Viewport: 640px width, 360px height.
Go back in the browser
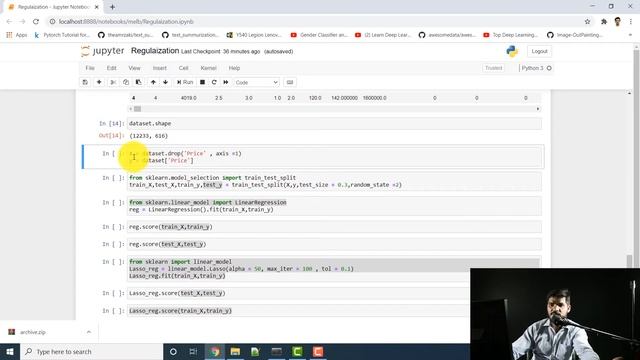(9, 22)
